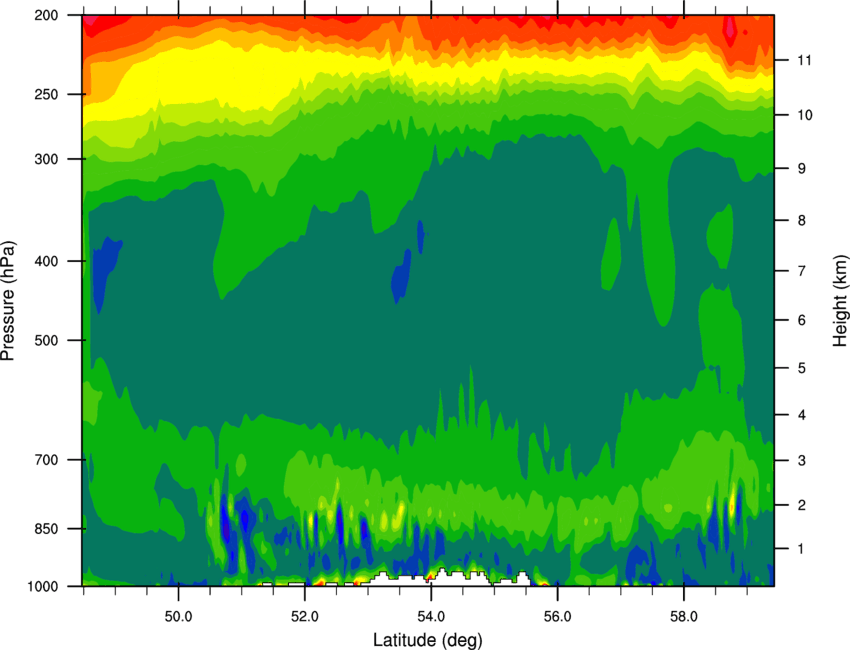Click the 850 hPa pressure tick label

(x=46, y=529)
